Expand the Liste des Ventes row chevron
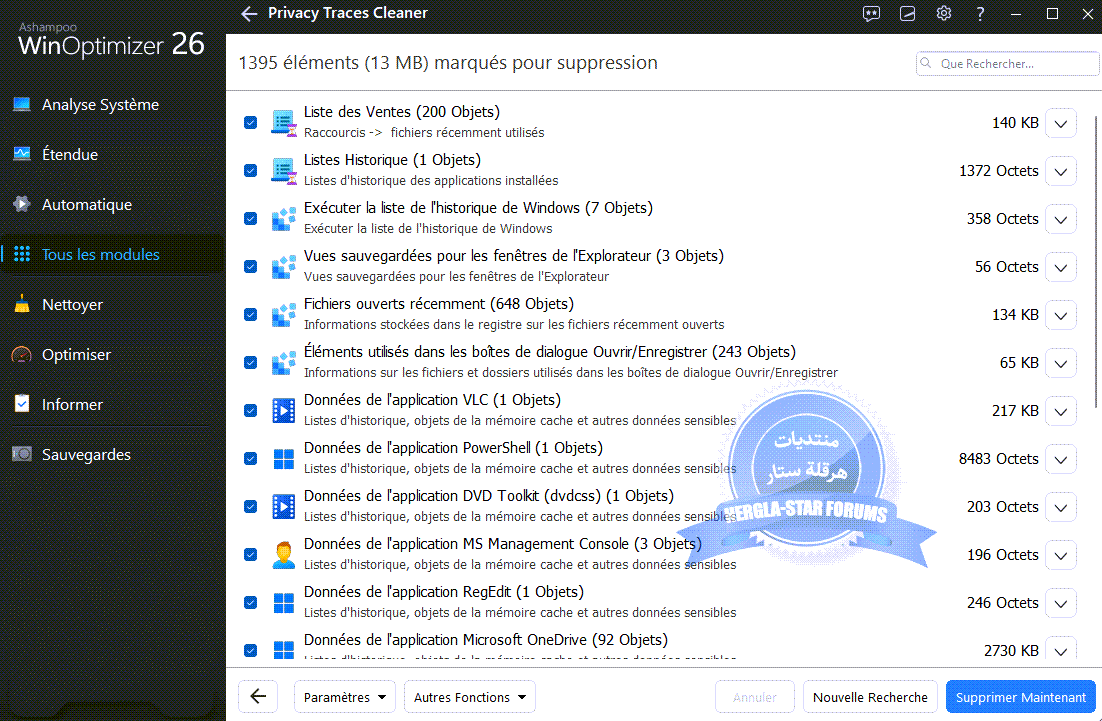1102x721 pixels. click(x=1061, y=124)
